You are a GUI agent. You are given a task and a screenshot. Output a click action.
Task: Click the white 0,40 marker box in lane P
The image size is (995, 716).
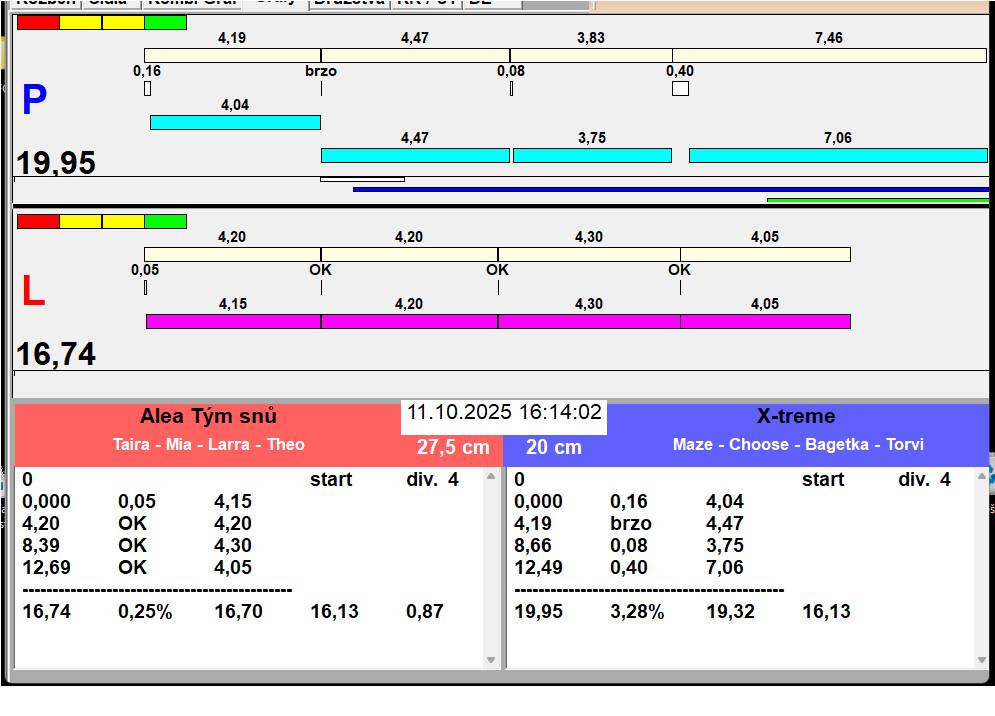click(x=680, y=88)
